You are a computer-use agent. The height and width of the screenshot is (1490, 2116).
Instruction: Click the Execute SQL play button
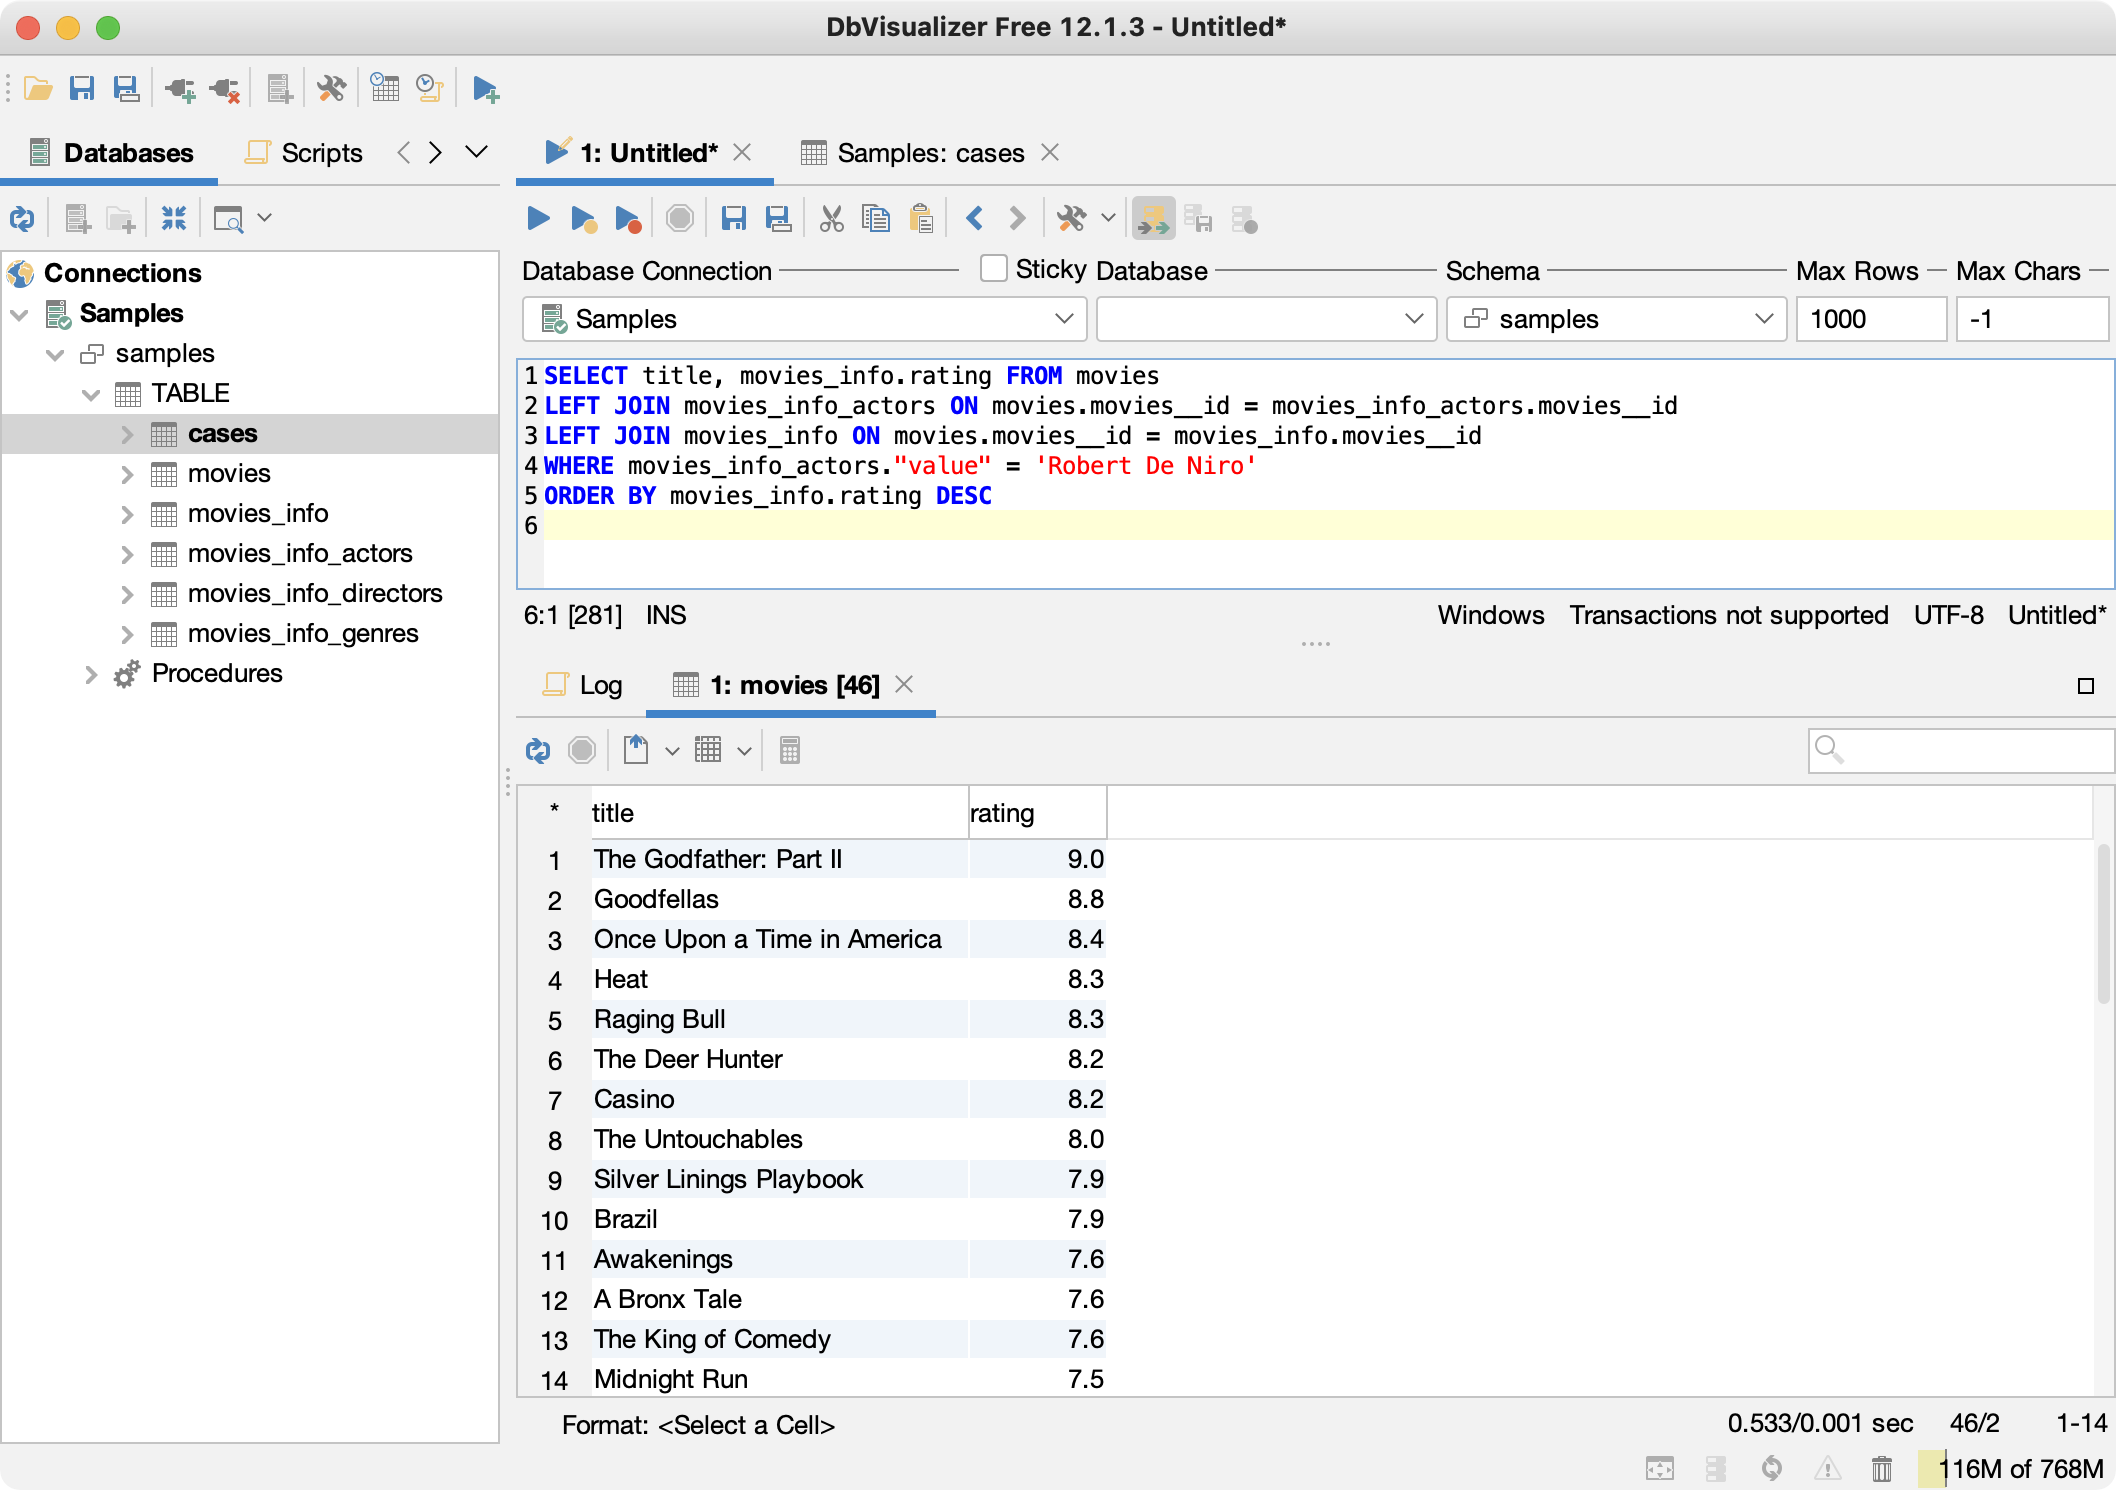point(538,219)
